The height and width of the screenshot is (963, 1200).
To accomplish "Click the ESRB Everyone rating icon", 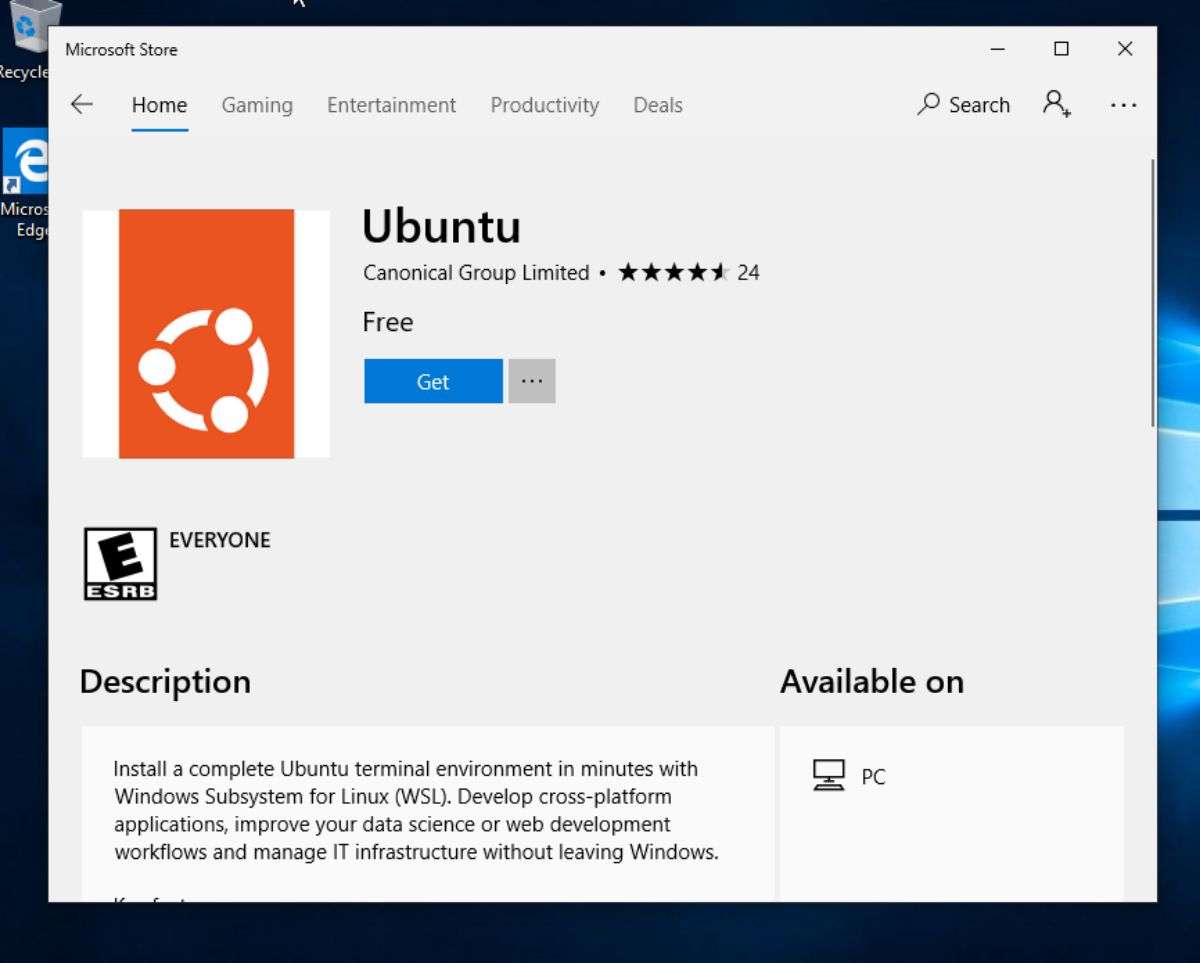I will pos(118,563).
